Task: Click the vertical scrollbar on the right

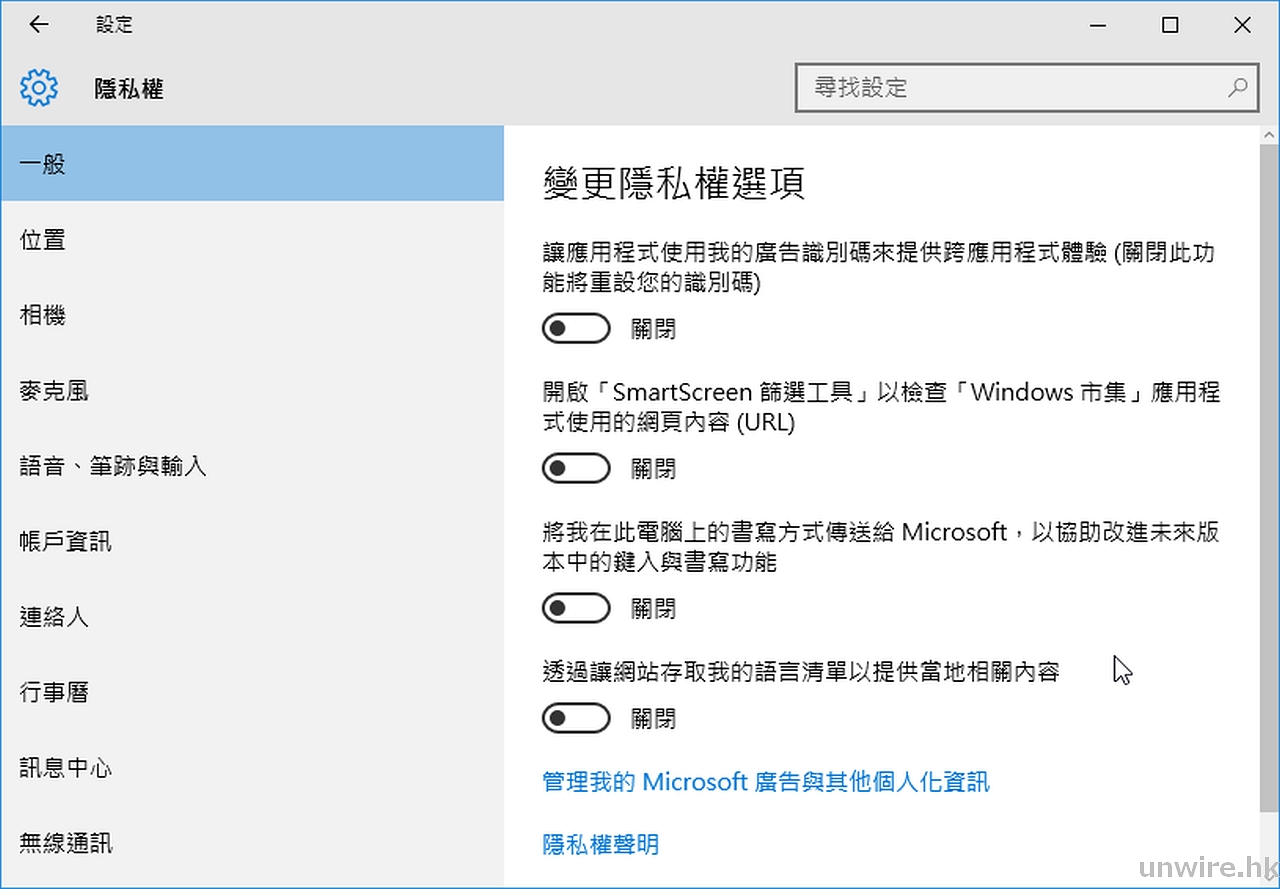Action: 1269,480
